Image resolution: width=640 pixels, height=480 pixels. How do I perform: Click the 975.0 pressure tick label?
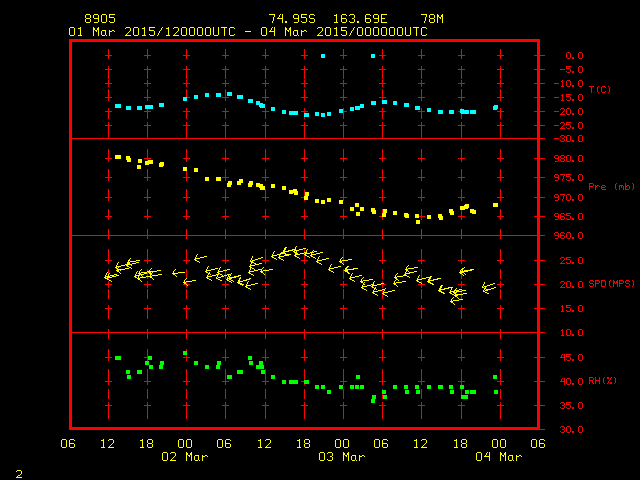tap(571, 178)
